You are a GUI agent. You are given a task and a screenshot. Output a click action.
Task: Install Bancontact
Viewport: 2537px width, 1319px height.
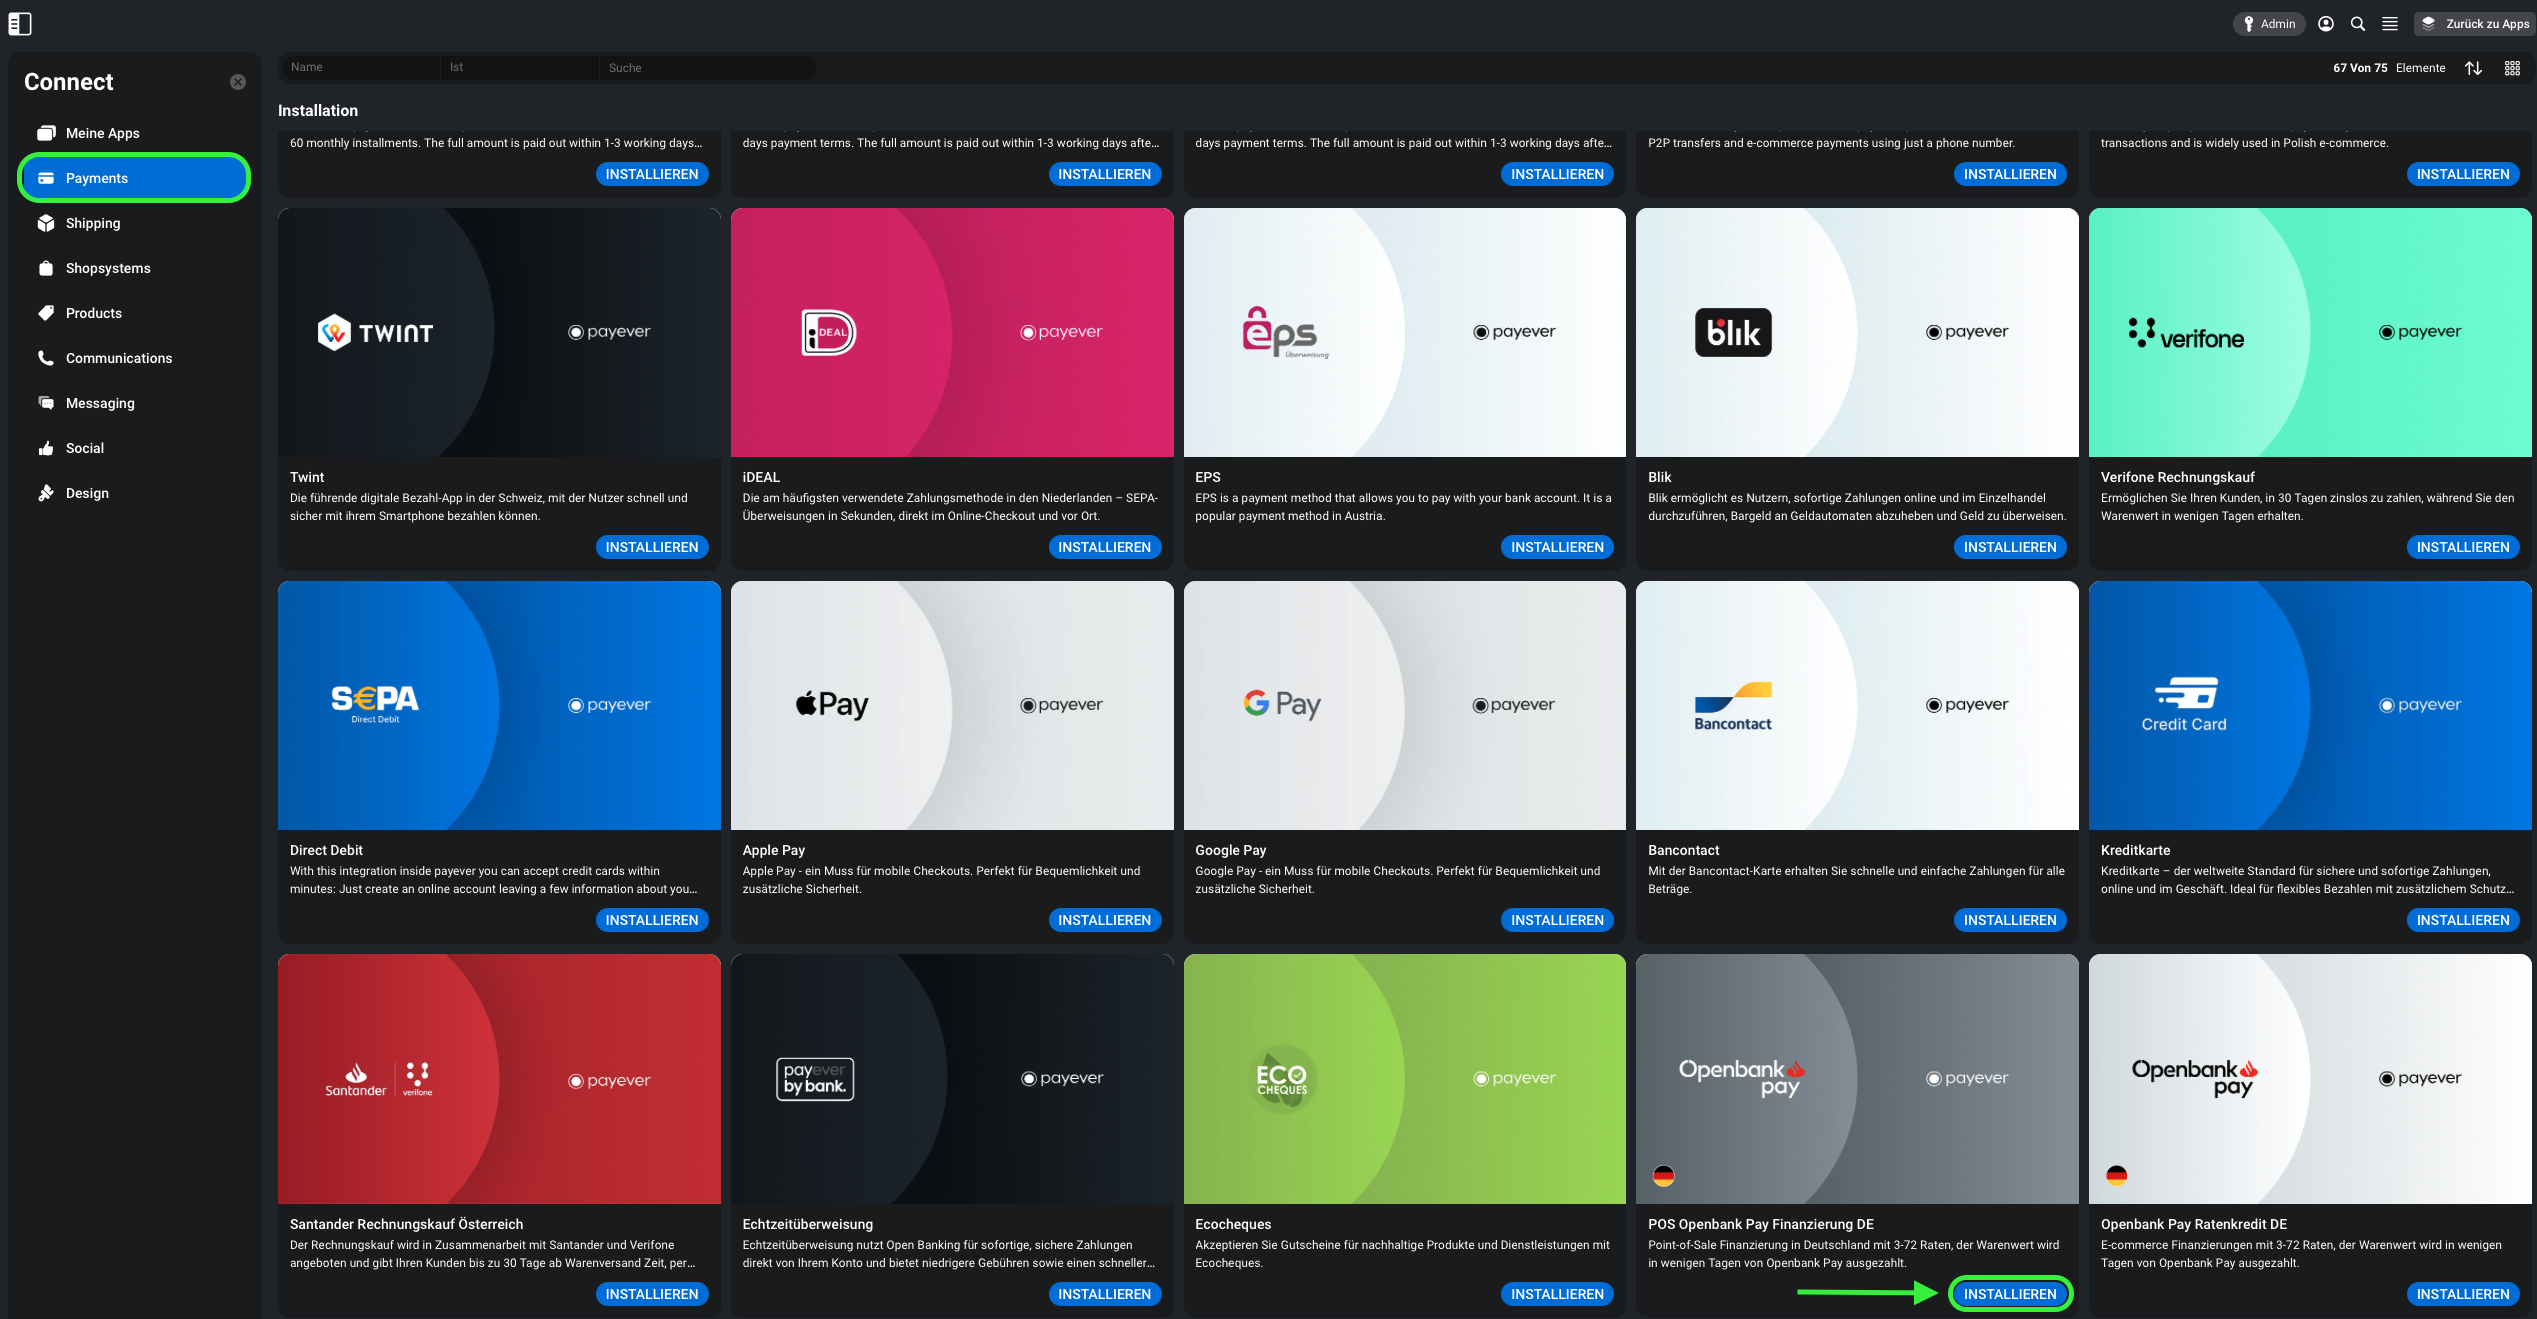(2010, 920)
